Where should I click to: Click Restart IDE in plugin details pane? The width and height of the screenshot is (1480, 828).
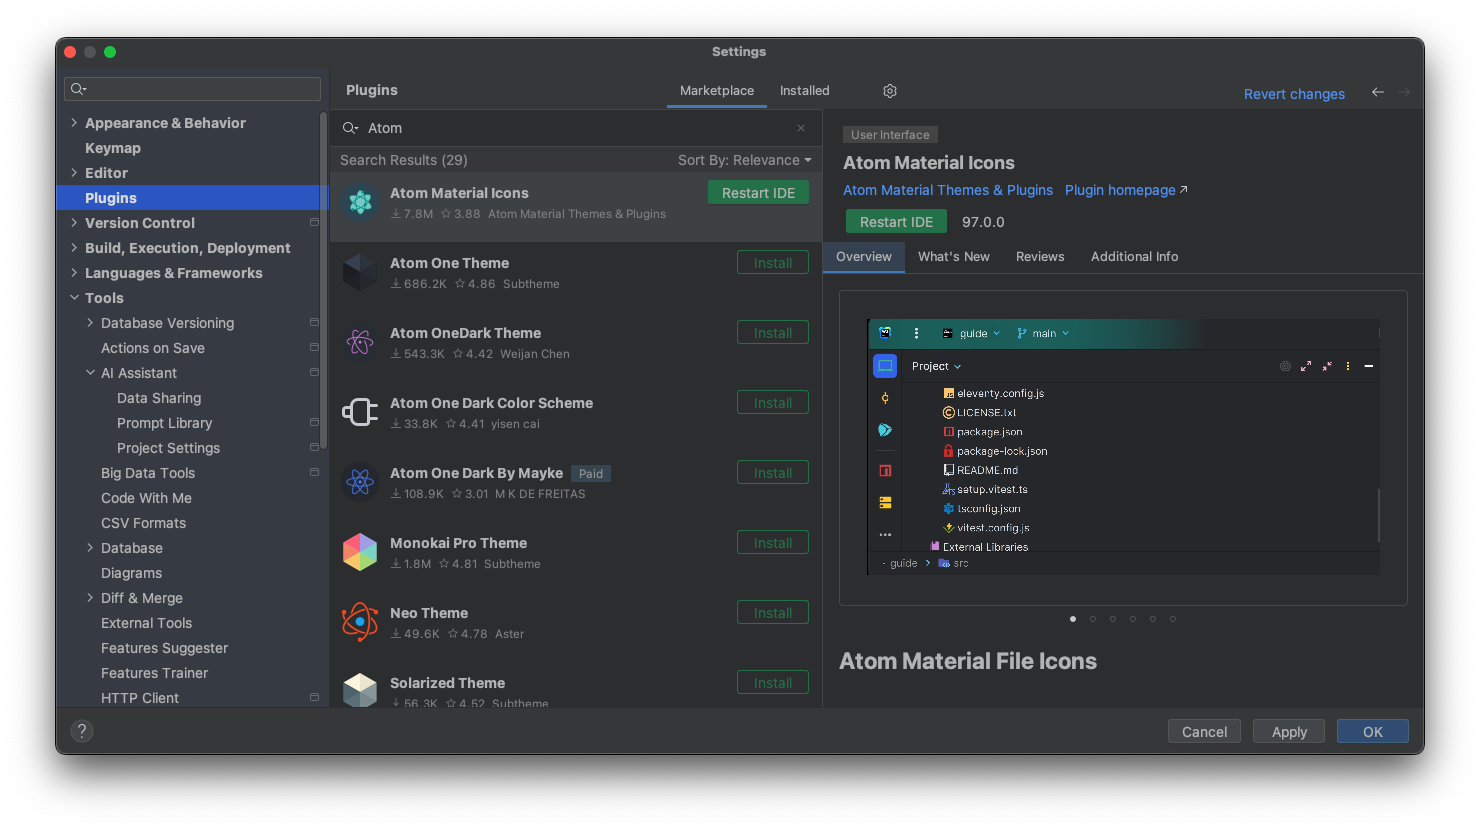(896, 222)
